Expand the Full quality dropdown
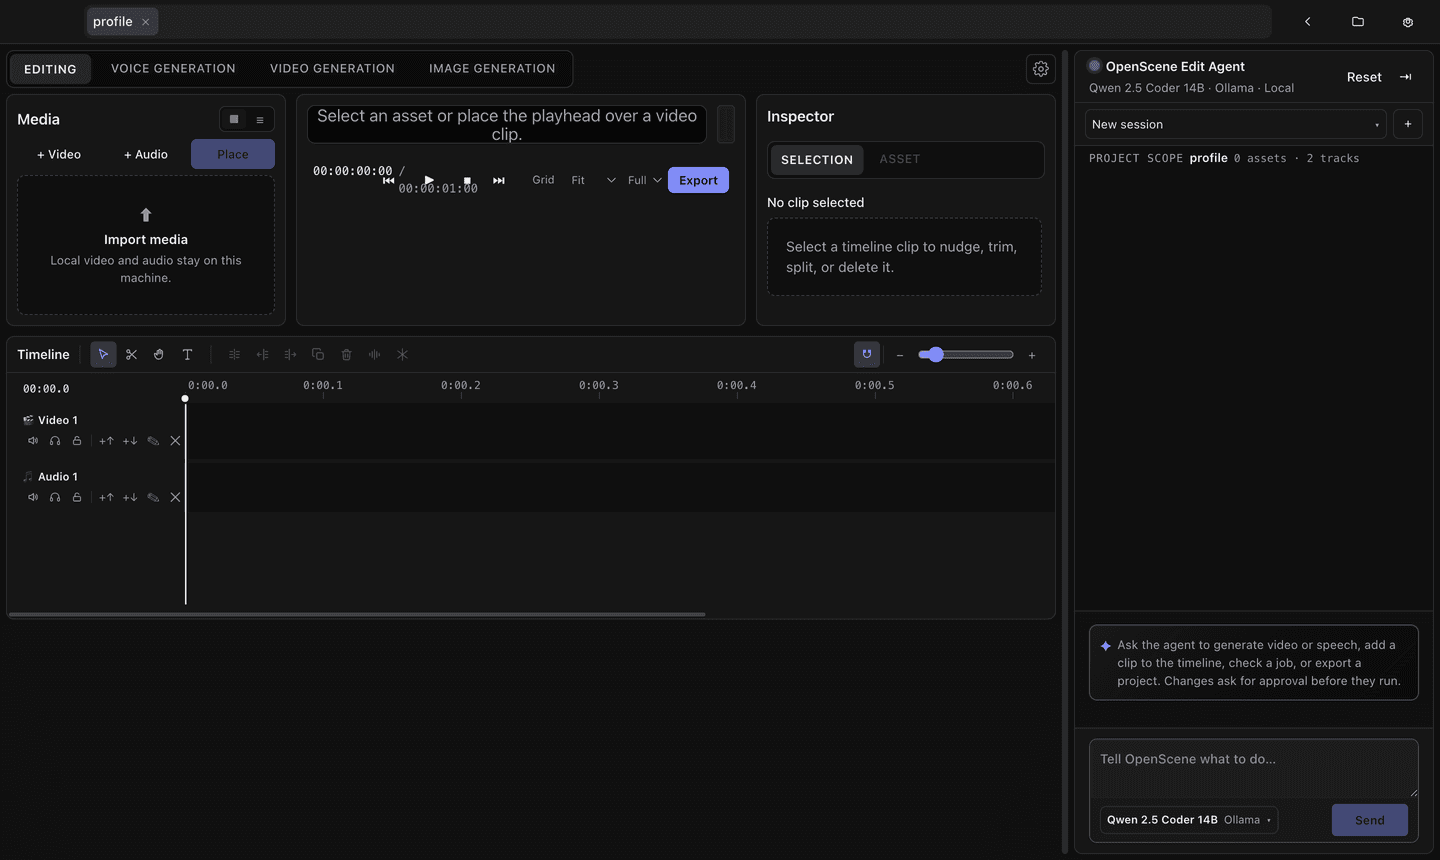 [x=645, y=180]
